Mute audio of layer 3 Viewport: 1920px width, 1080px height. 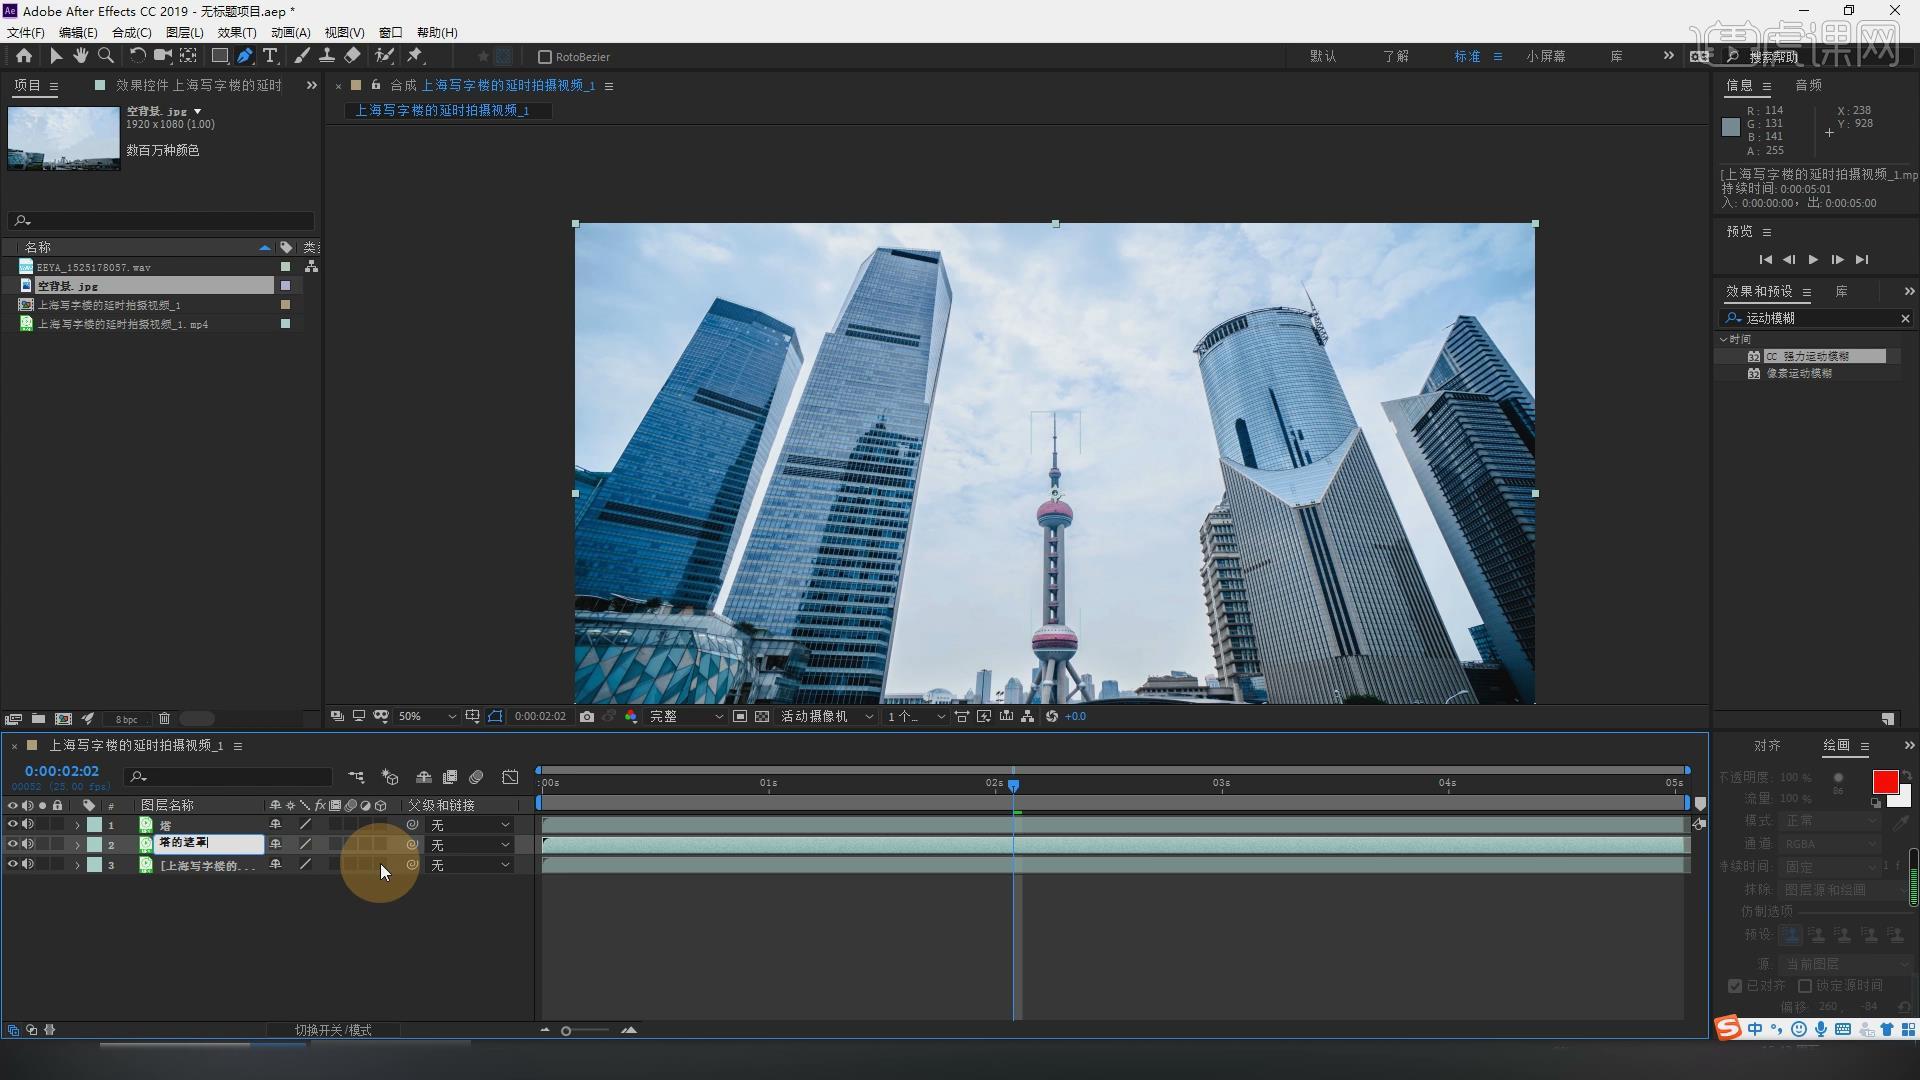coord(28,865)
